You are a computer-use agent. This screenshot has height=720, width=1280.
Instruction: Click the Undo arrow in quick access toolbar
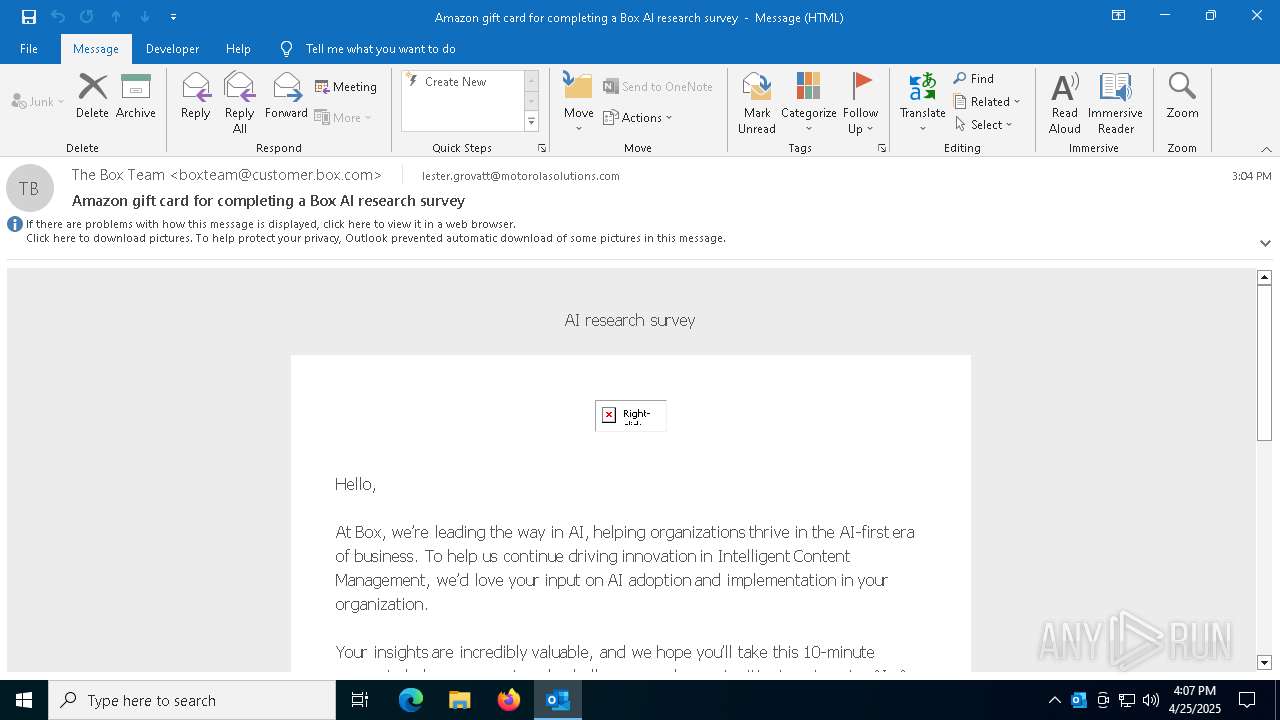pyautogui.click(x=58, y=17)
